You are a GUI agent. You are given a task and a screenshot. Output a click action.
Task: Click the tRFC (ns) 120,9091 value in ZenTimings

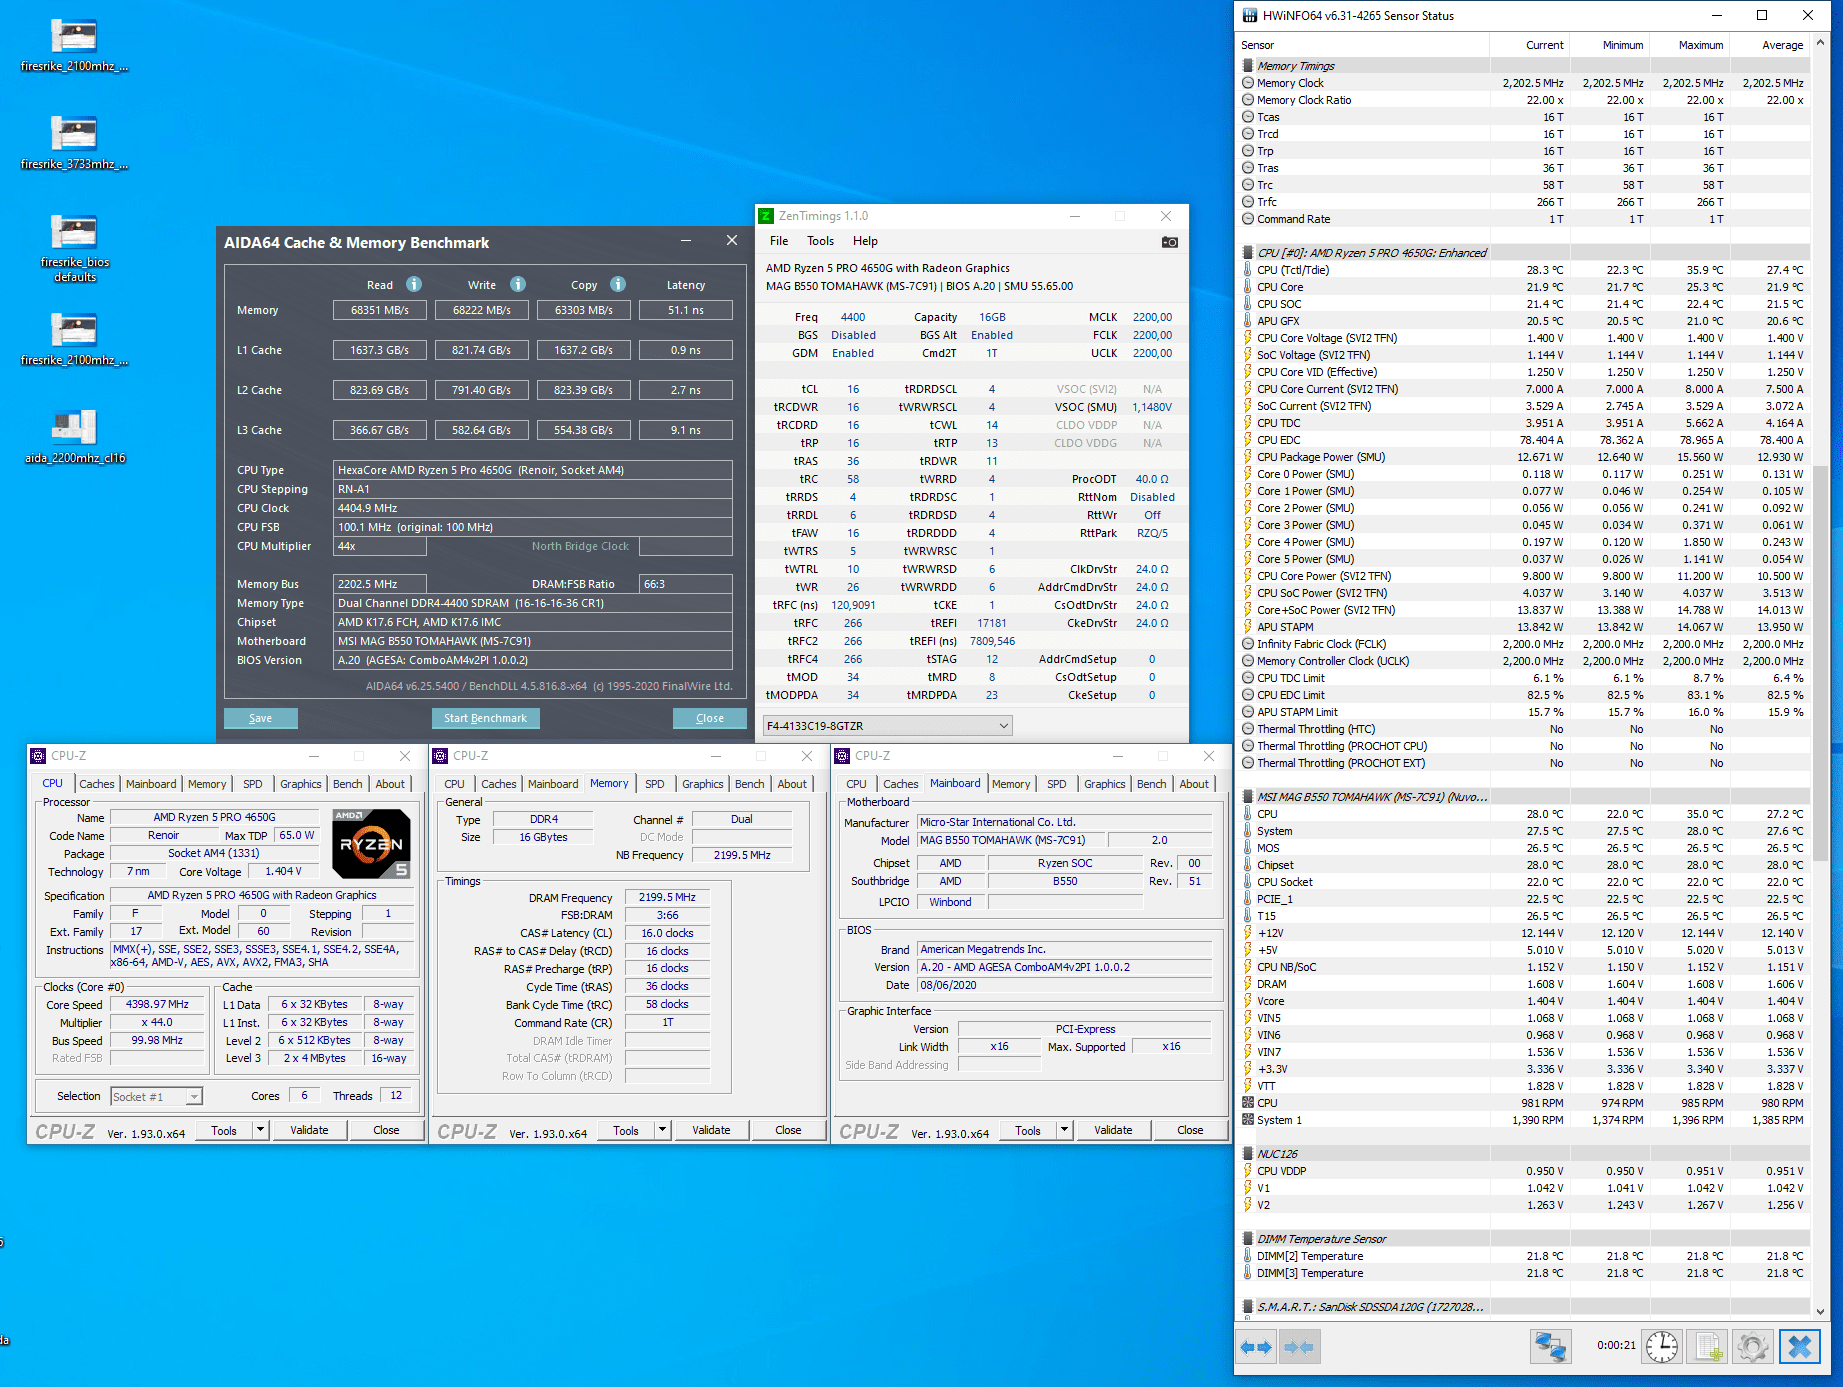pos(853,605)
